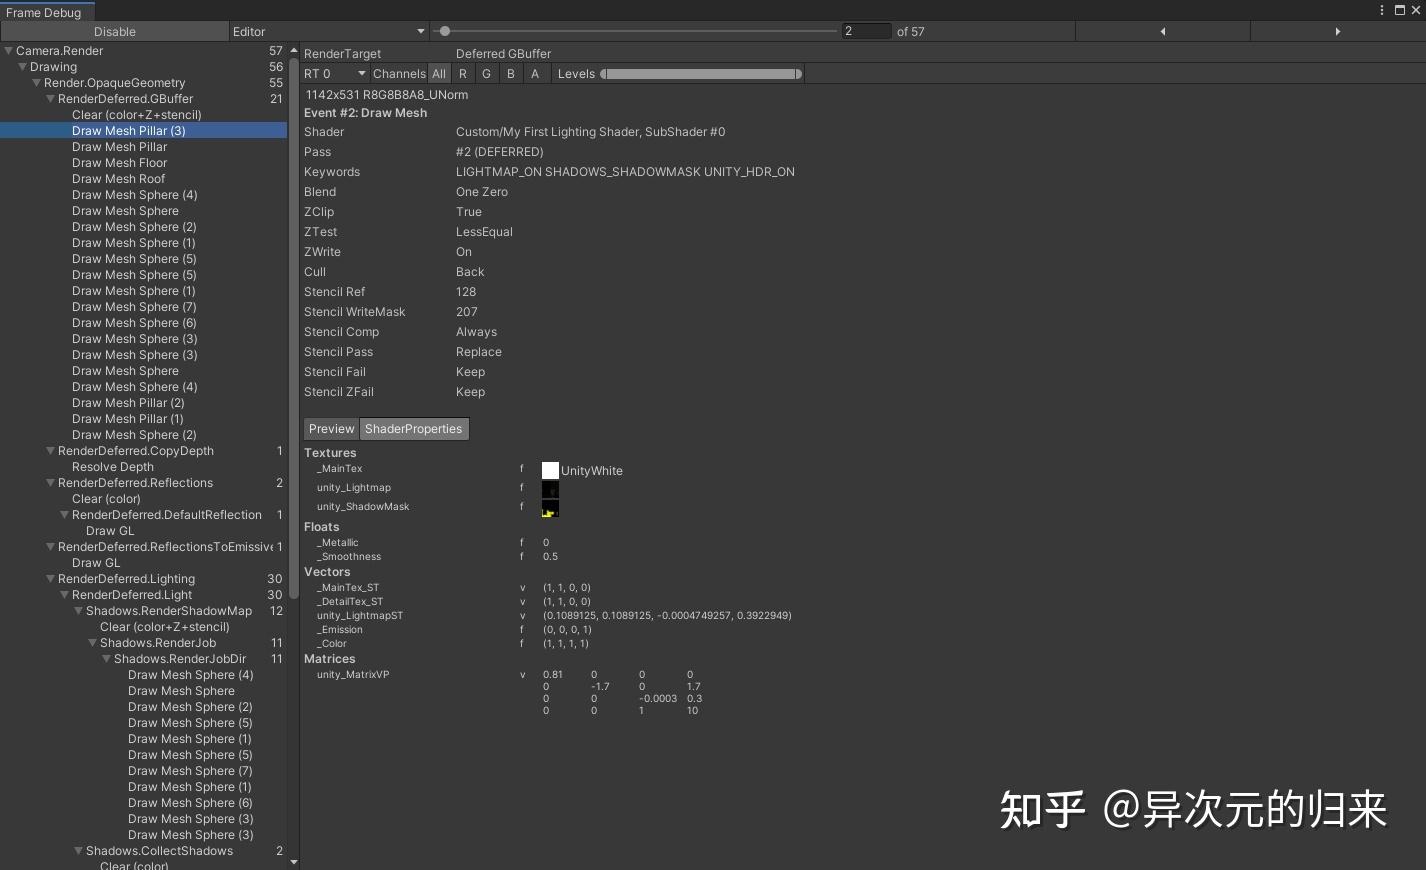
Task: Collapse the RenderDeferred.GBuffer node
Action: tap(50, 98)
